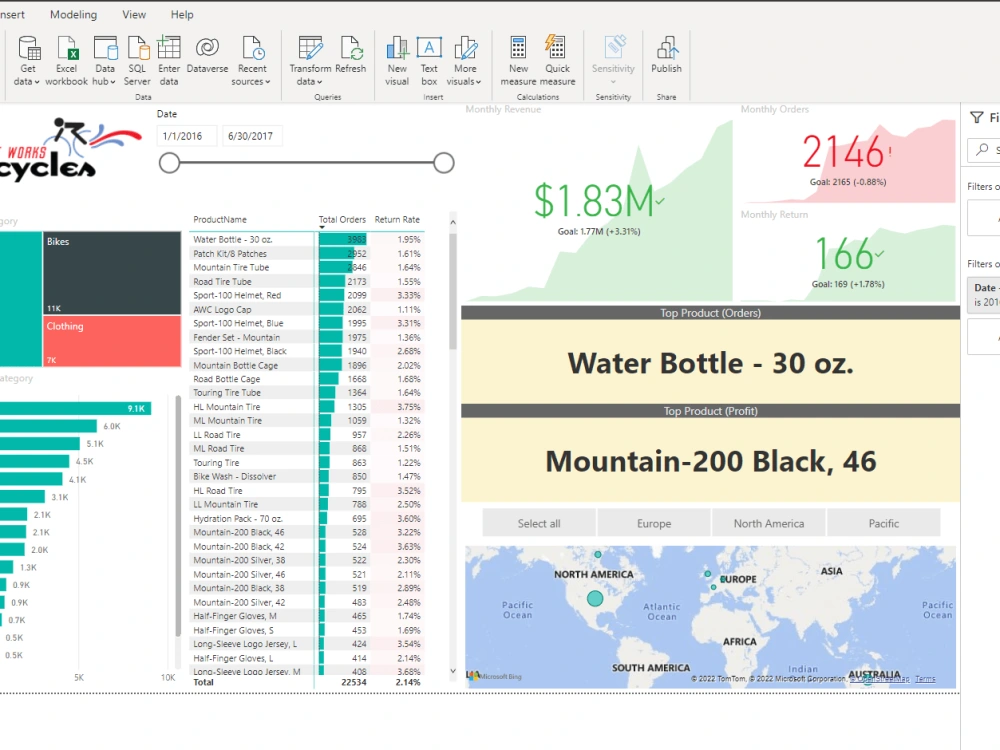The image size is (1000, 750).
Task: Click the left handle of the date range slider
Action: [x=170, y=161]
